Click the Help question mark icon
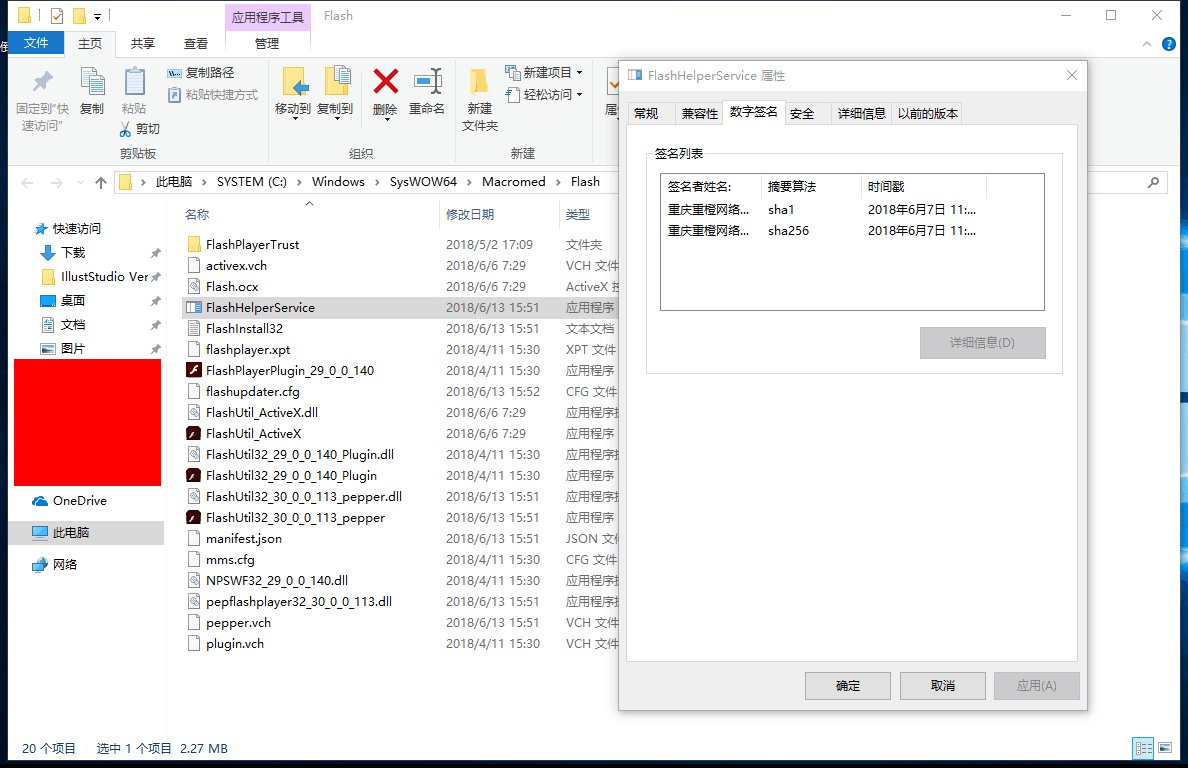Image resolution: width=1188 pixels, height=768 pixels. coord(1169,44)
